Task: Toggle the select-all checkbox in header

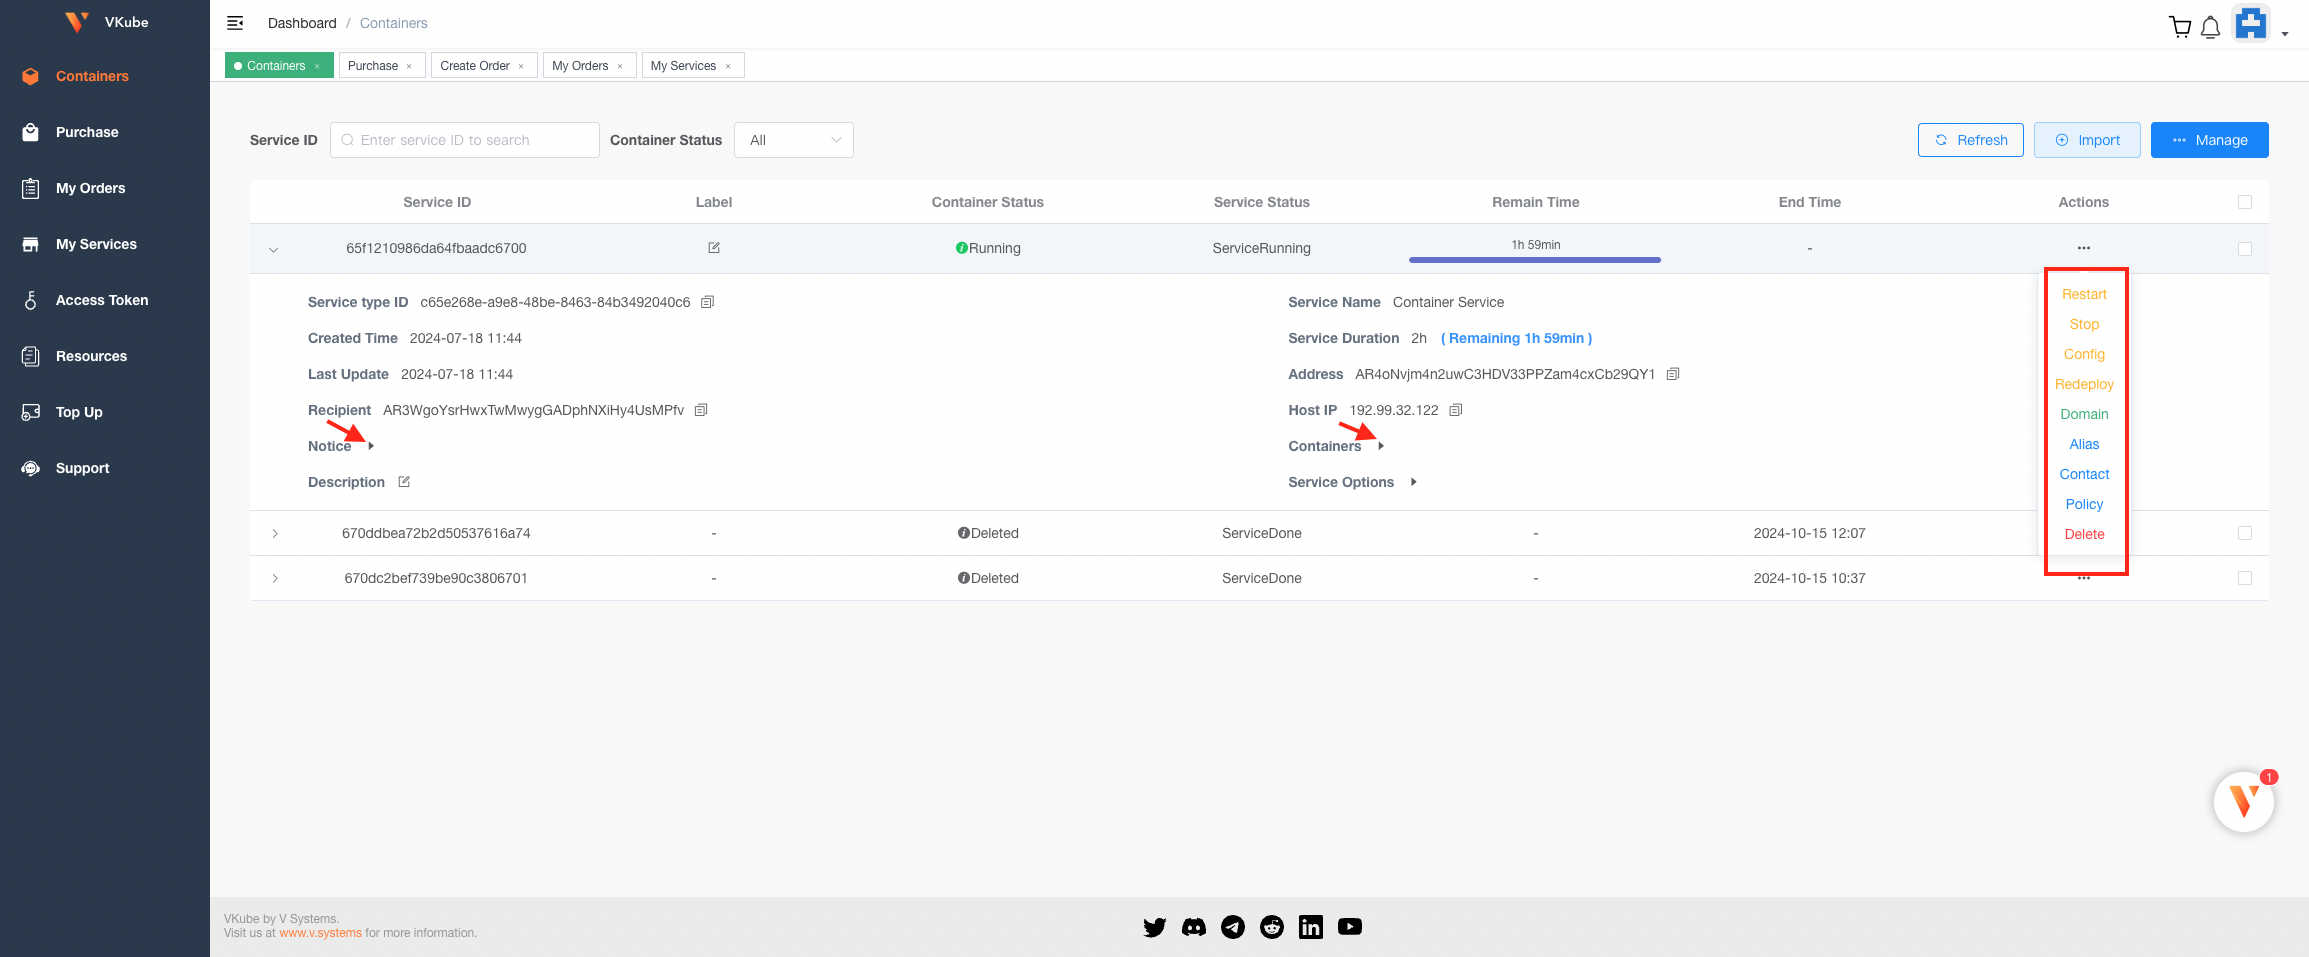Action: pyautogui.click(x=2245, y=202)
